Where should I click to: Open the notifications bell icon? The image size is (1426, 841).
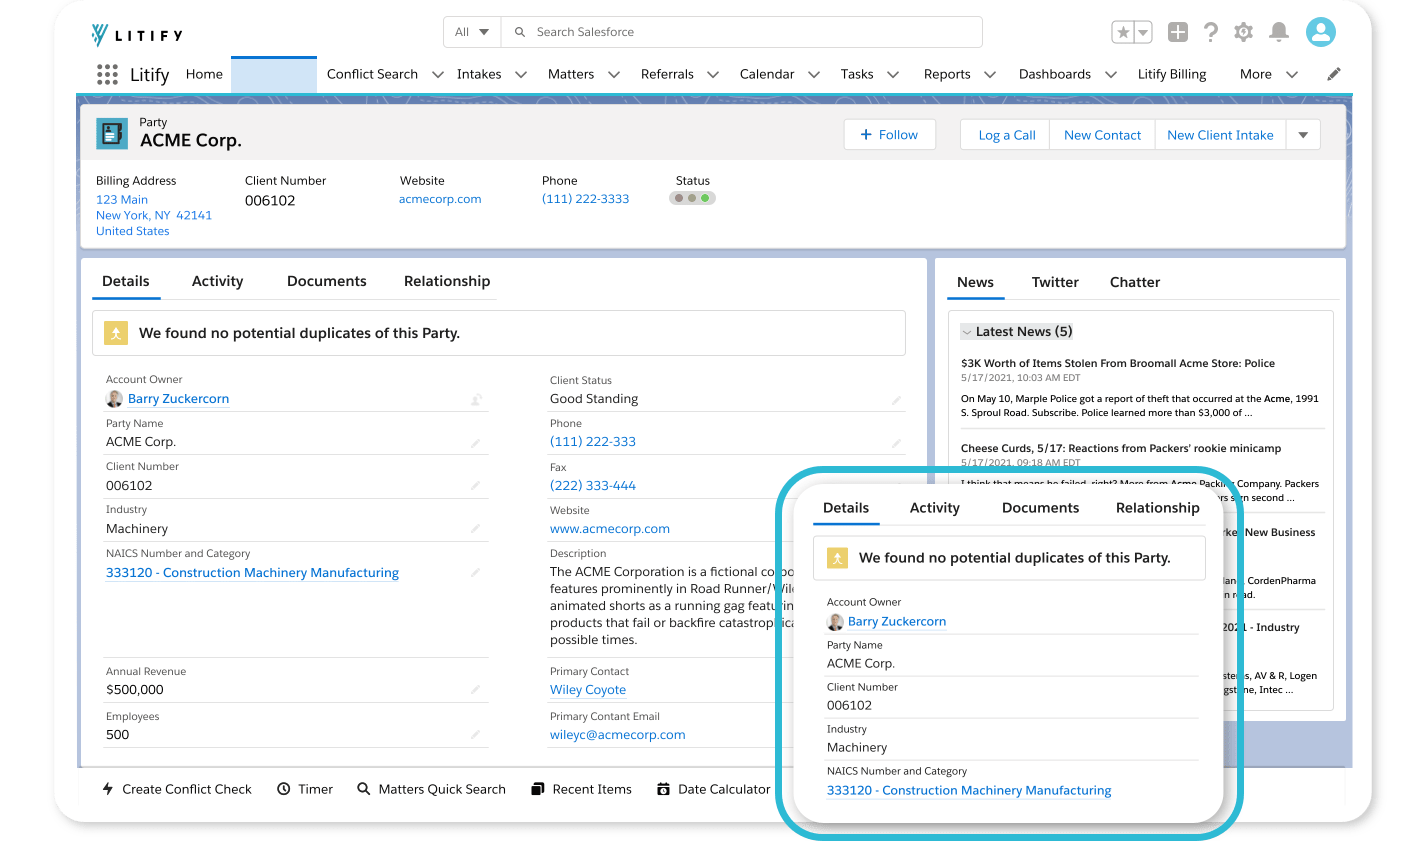1279,32
